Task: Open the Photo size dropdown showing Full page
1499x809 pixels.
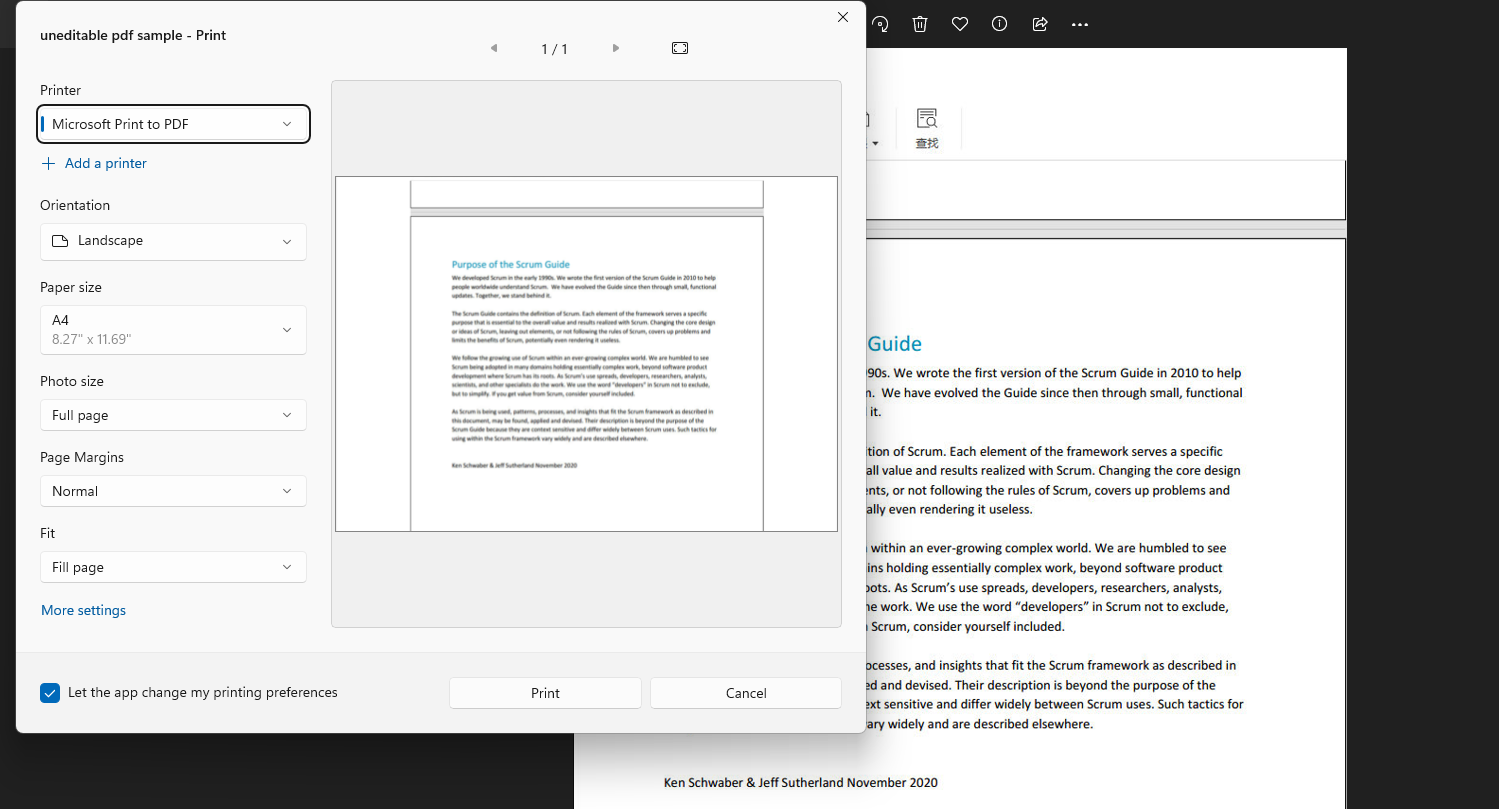Action: tap(173, 415)
